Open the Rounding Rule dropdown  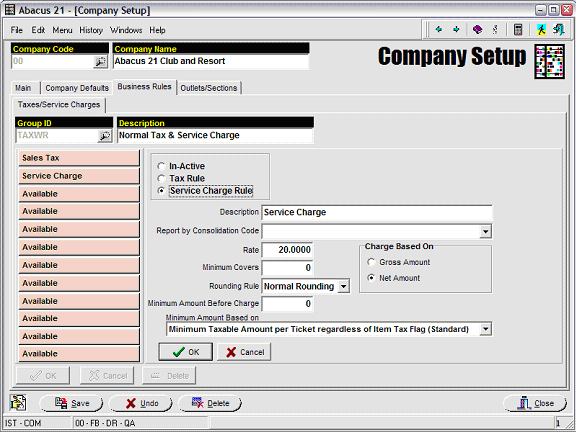tap(343, 286)
